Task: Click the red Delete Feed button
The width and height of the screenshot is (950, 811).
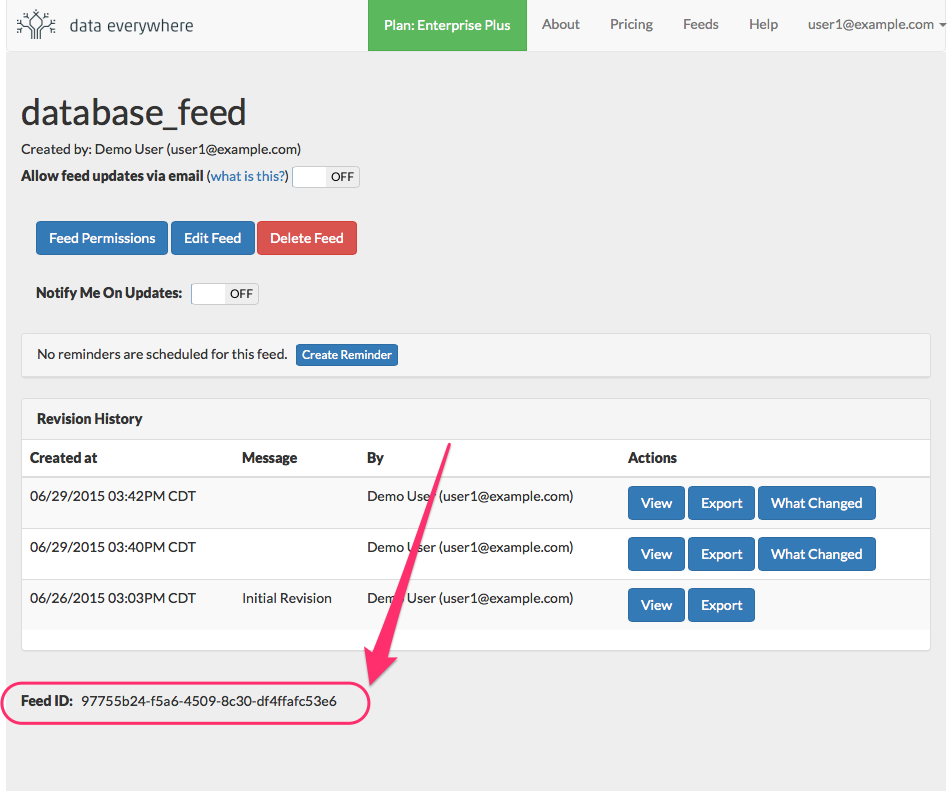Action: (307, 238)
